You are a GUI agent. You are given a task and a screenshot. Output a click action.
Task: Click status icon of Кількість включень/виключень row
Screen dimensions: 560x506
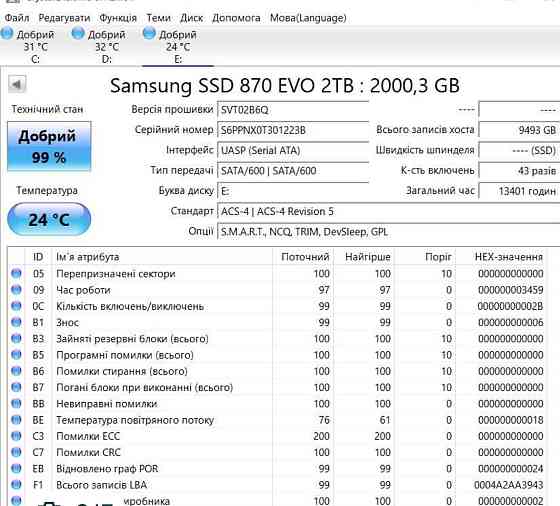16,306
